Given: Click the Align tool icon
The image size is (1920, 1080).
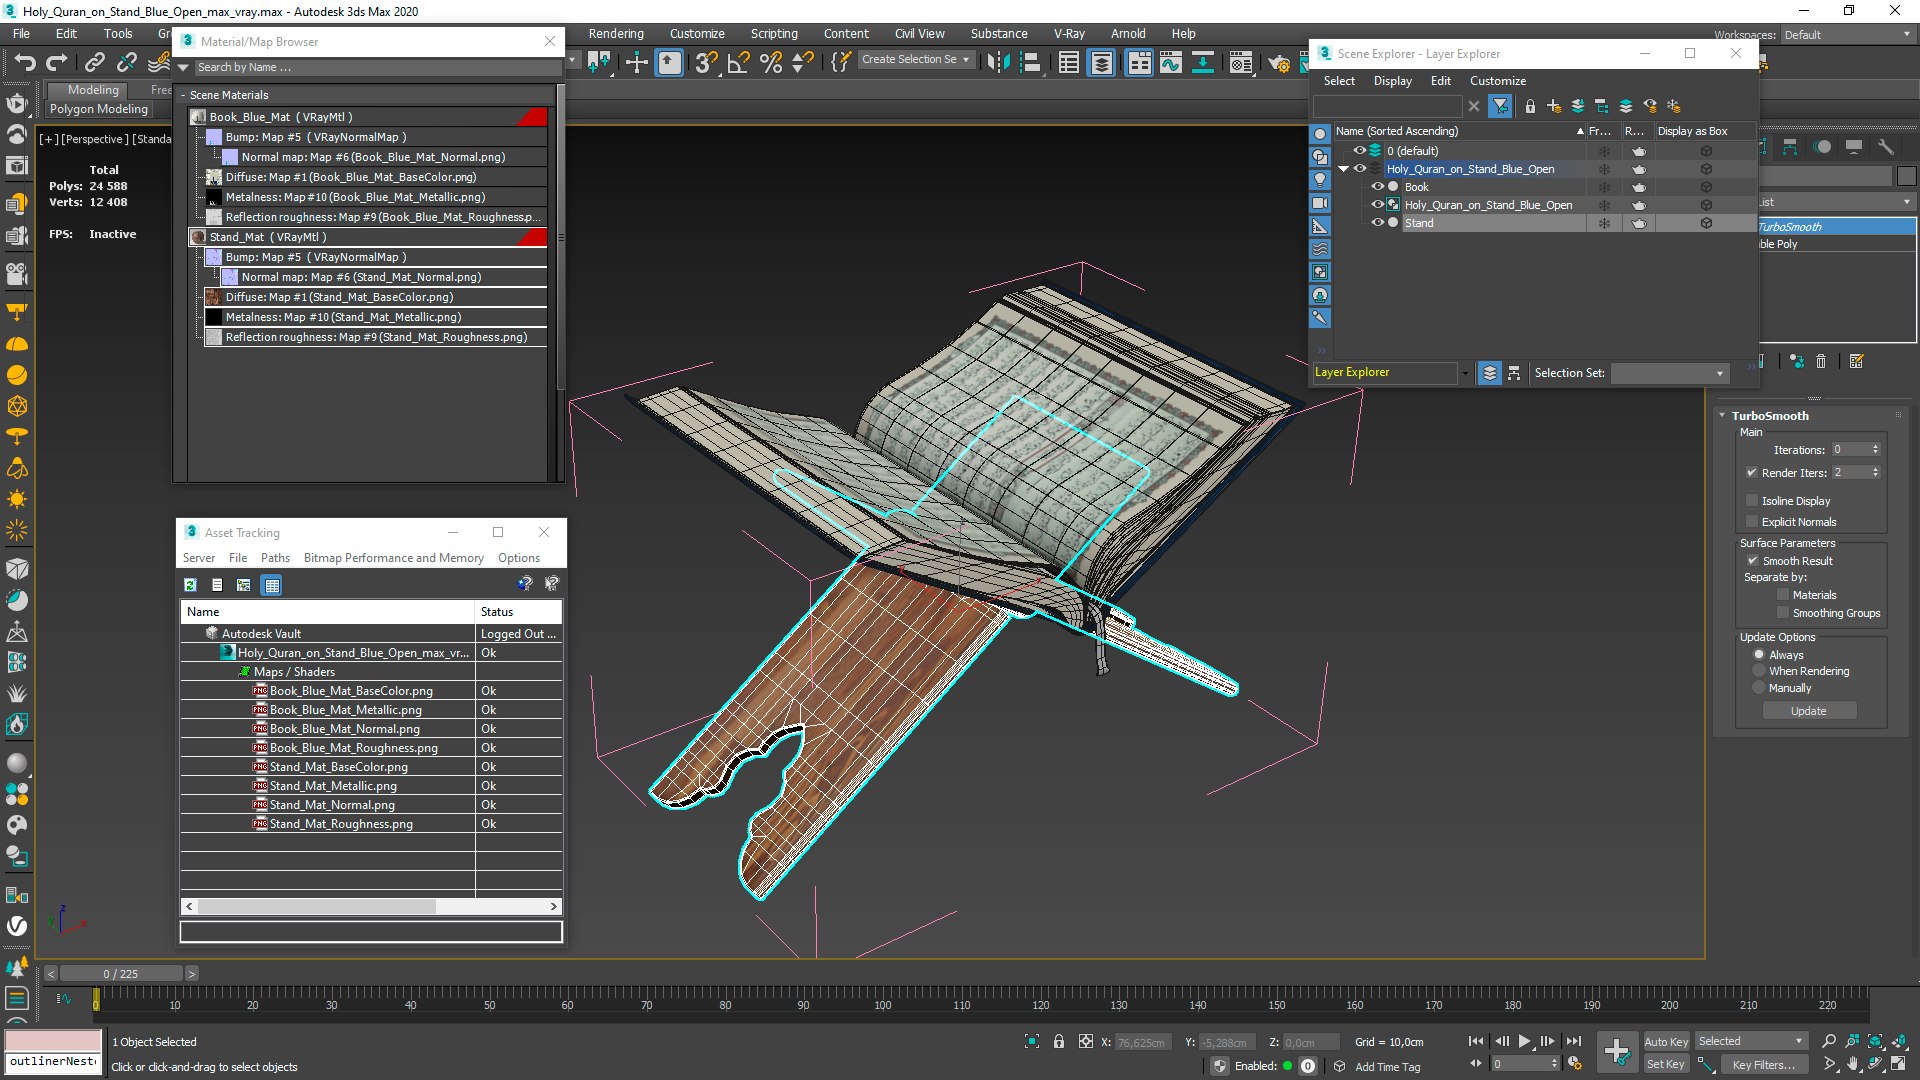Looking at the screenshot, I should pyautogui.click(x=1029, y=63).
